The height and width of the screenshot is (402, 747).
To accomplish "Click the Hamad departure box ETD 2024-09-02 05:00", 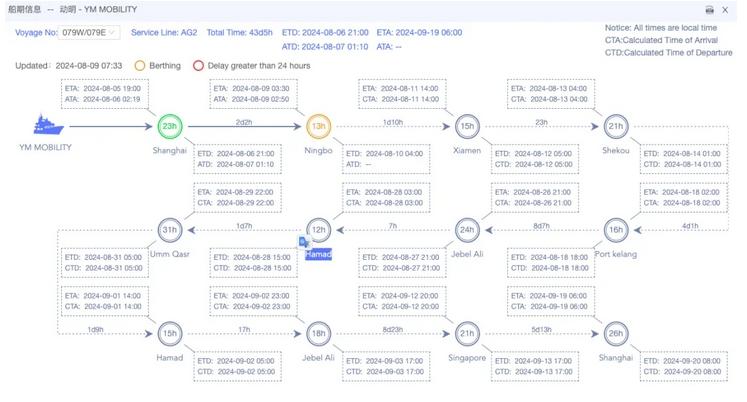I will click(237, 366).
